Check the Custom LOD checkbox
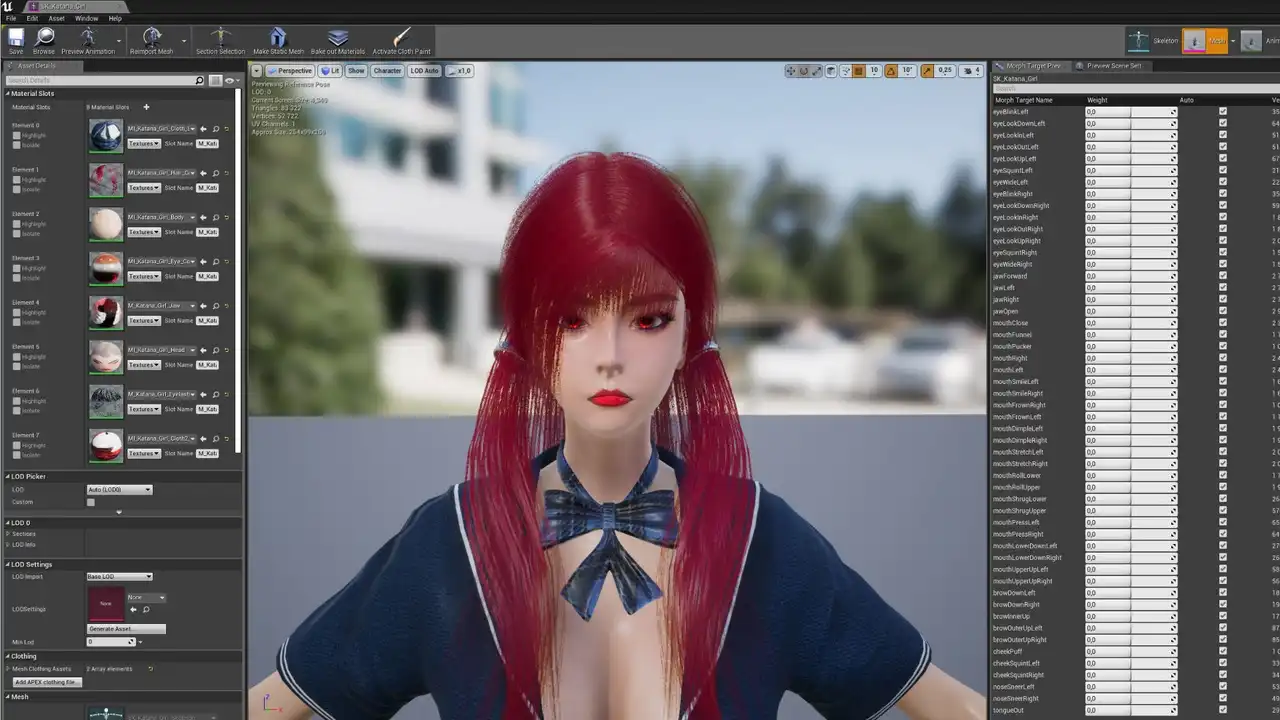 (x=91, y=502)
